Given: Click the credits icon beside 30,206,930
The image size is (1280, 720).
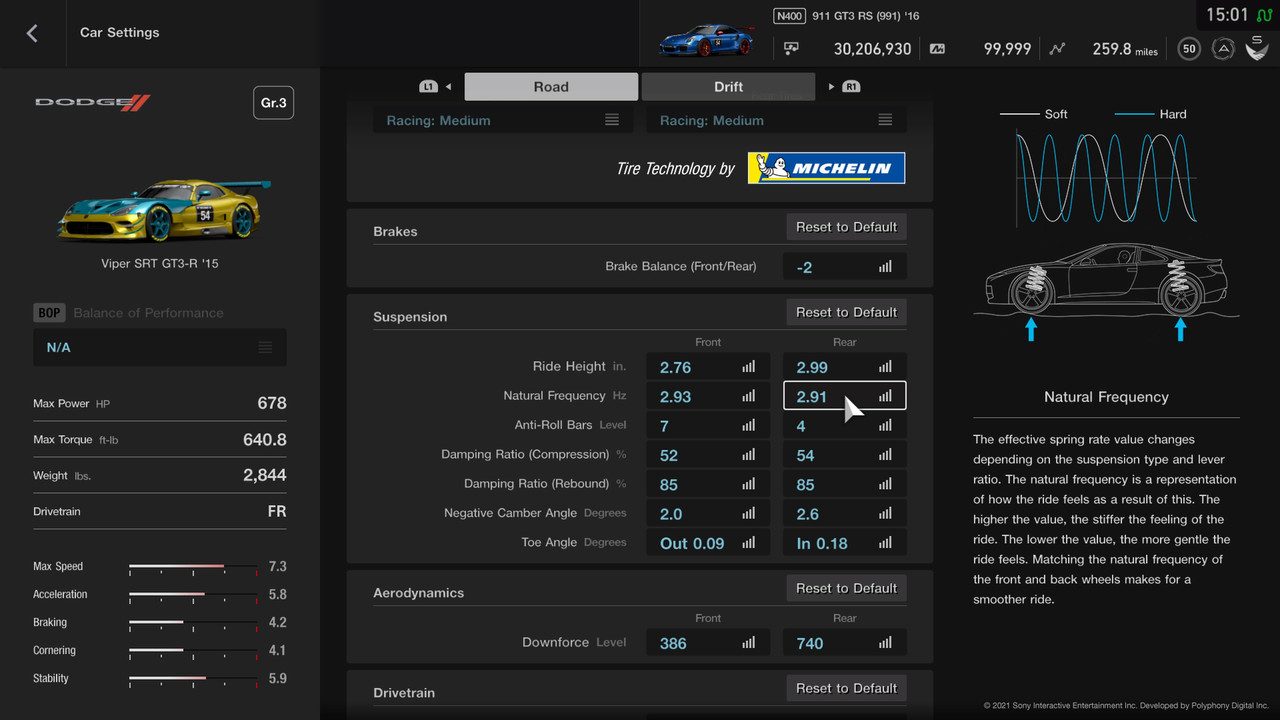Looking at the screenshot, I should 791,48.
